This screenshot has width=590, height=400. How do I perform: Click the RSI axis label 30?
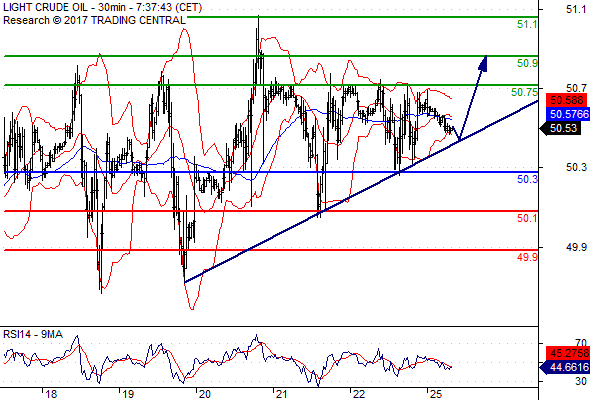(x=581, y=381)
